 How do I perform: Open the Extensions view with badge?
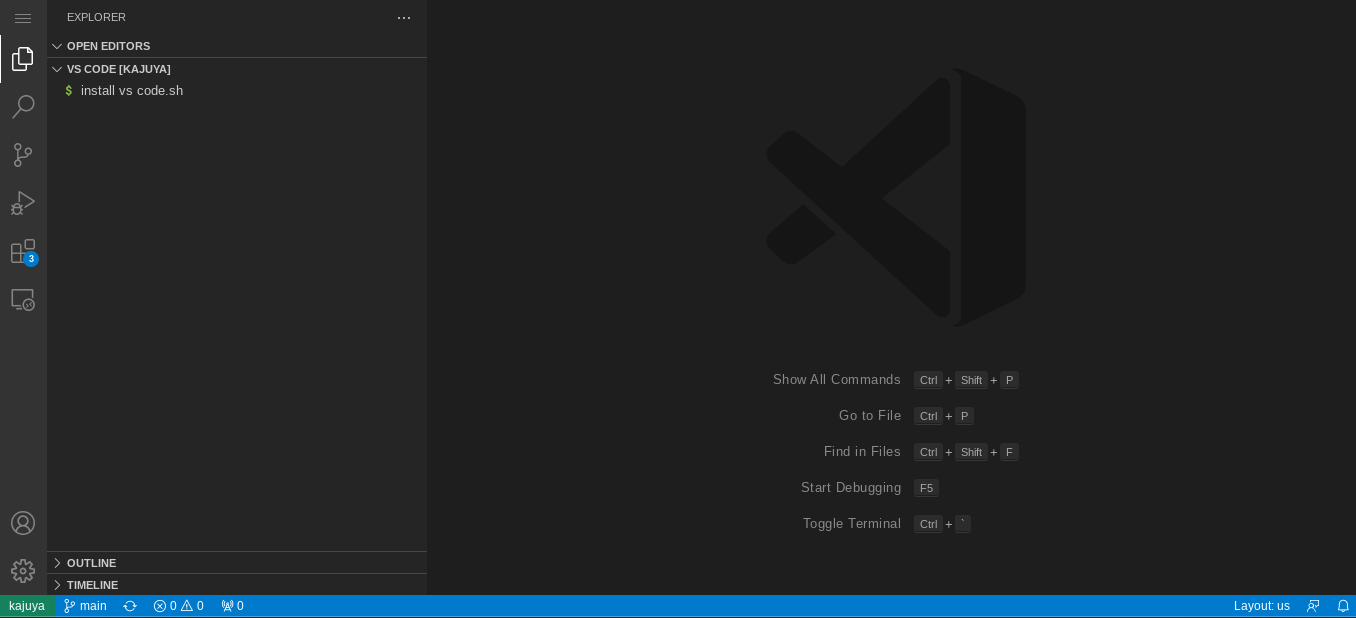coord(23,251)
